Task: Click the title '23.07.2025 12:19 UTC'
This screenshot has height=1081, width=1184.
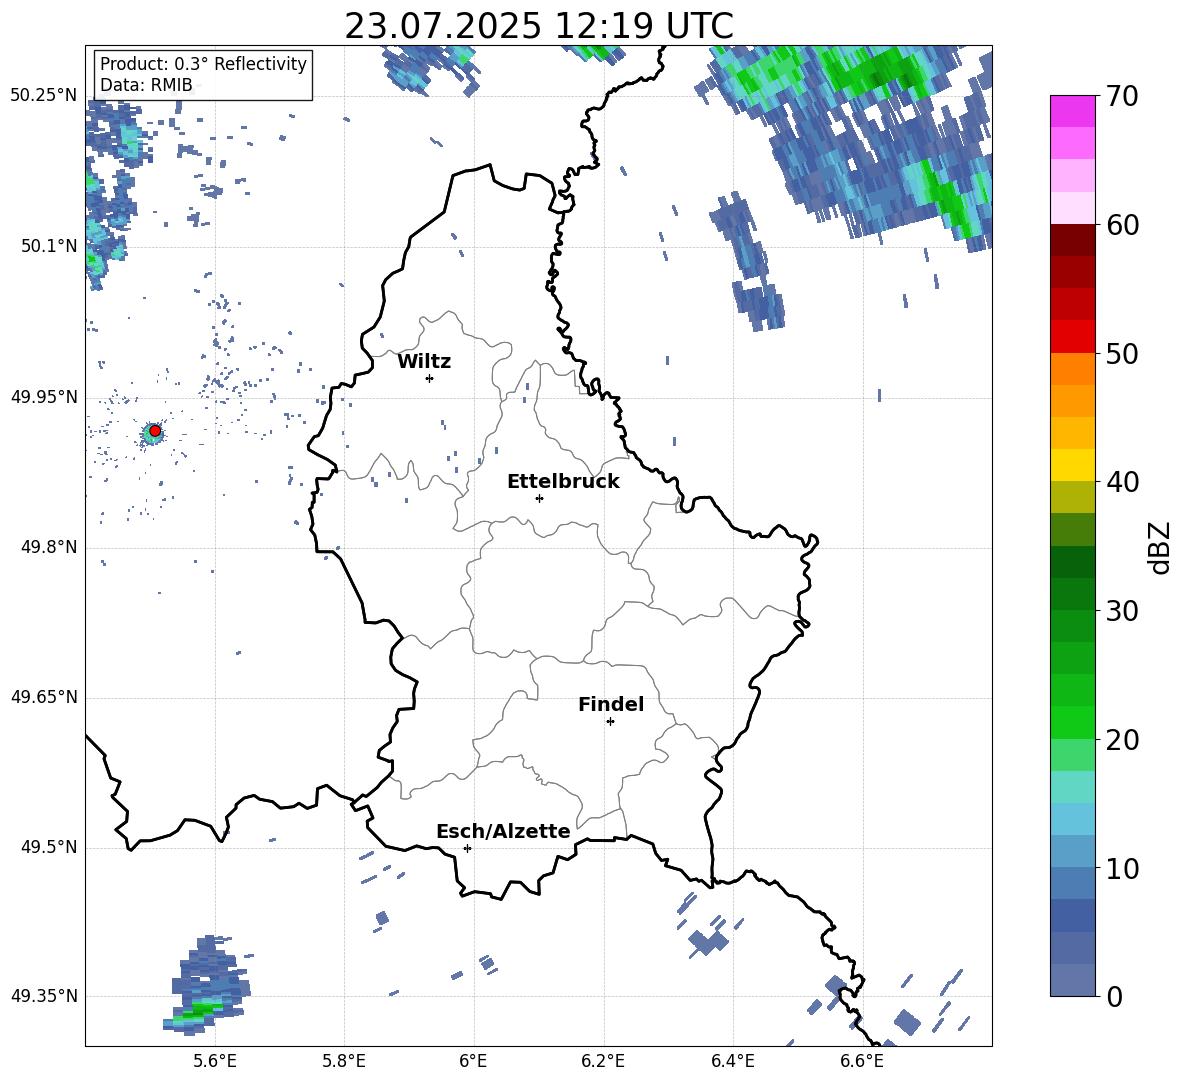Action: pos(539,26)
